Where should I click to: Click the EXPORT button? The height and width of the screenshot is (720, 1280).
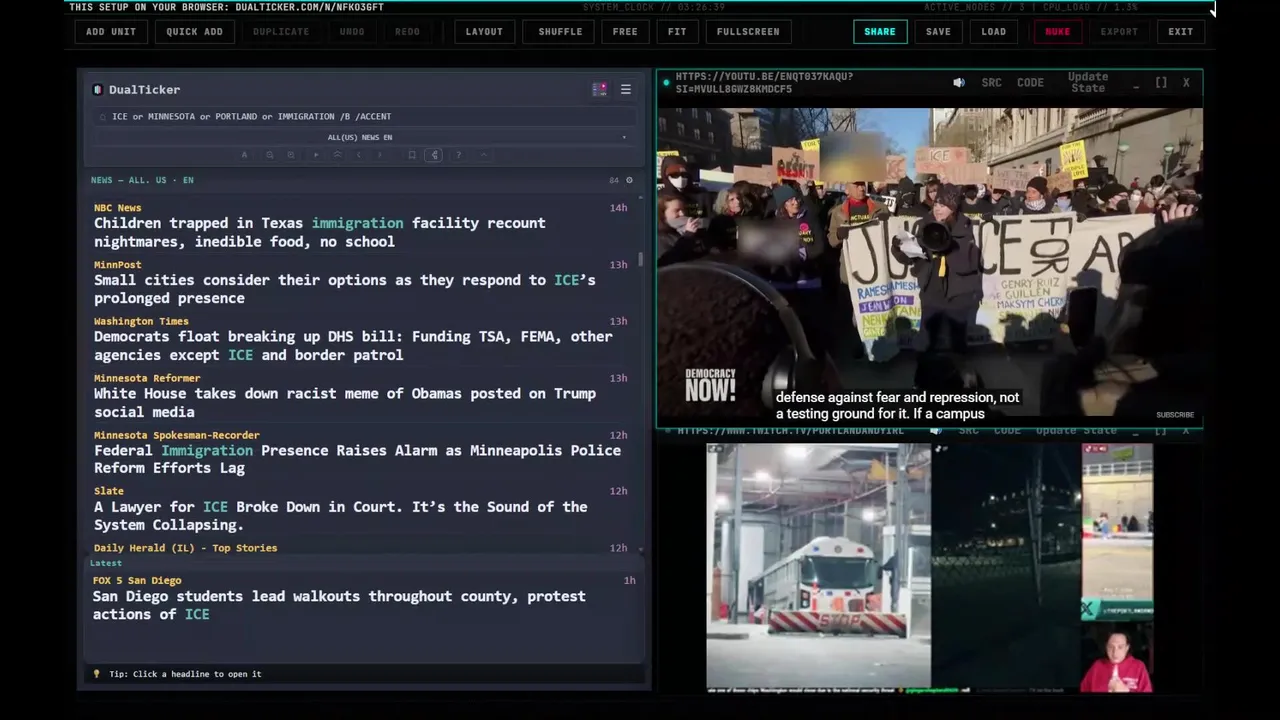[x=1119, y=31]
